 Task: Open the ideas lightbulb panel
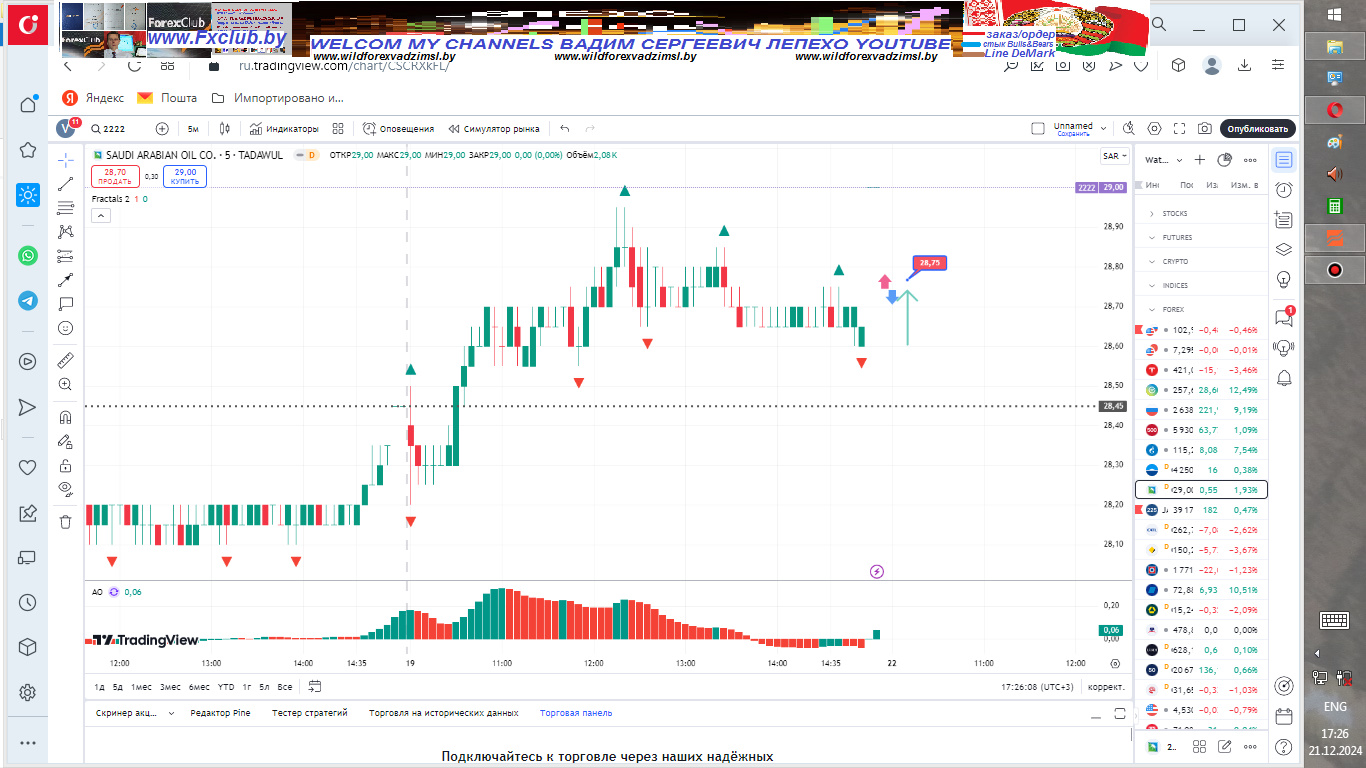click(1284, 278)
